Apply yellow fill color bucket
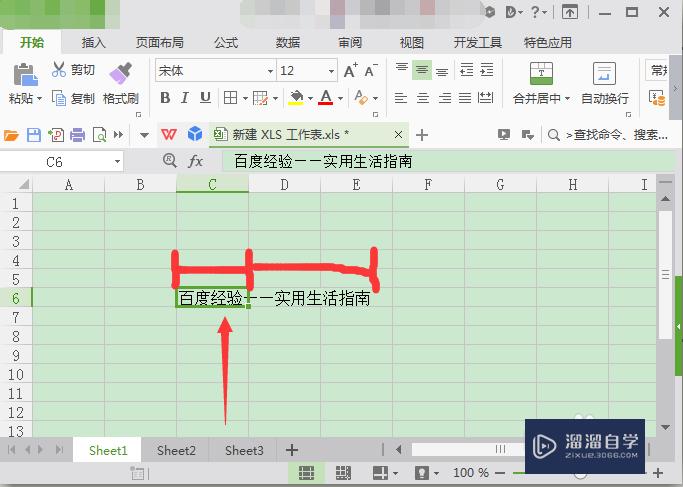This screenshot has width=683, height=487. click(x=296, y=98)
